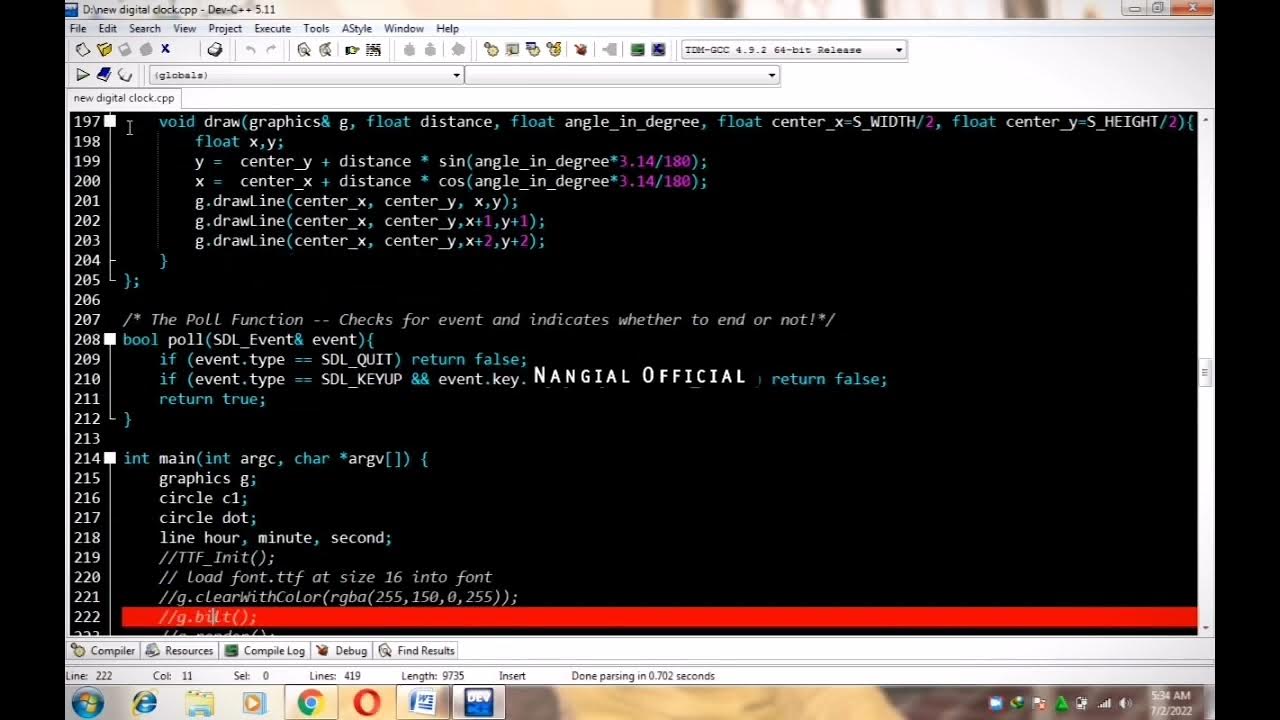Image resolution: width=1280 pixels, height=720 pixels.
Task: Open the Window menu
Action: pyautogui.click(x=404, y=28)
